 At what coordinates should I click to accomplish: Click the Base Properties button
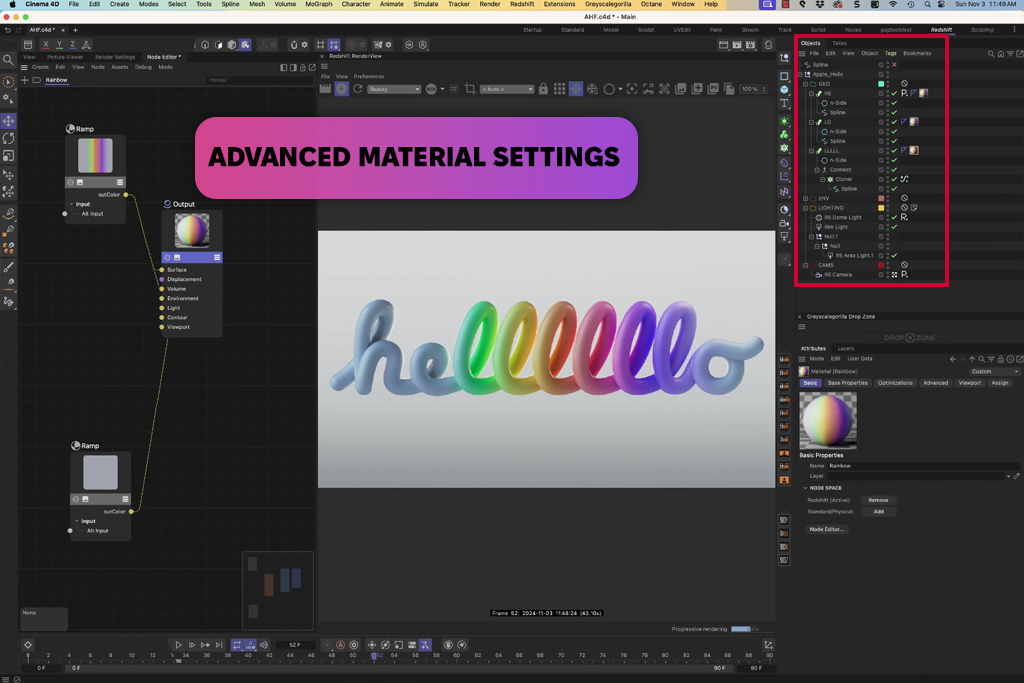coord(847,383)
